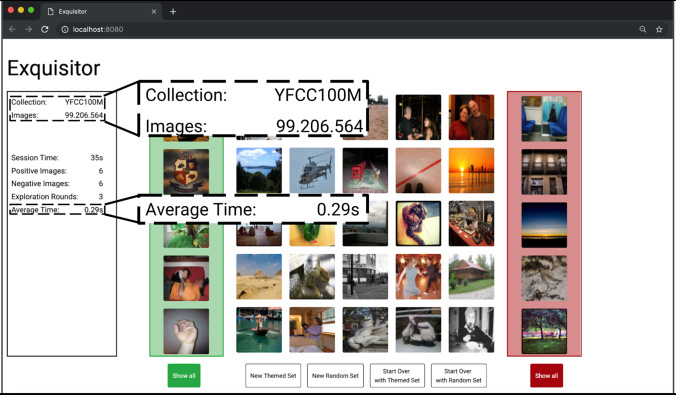676x395 pixels.
Task: Pick the pyramids desert thumbnail
Action: [x=259, y=276]
